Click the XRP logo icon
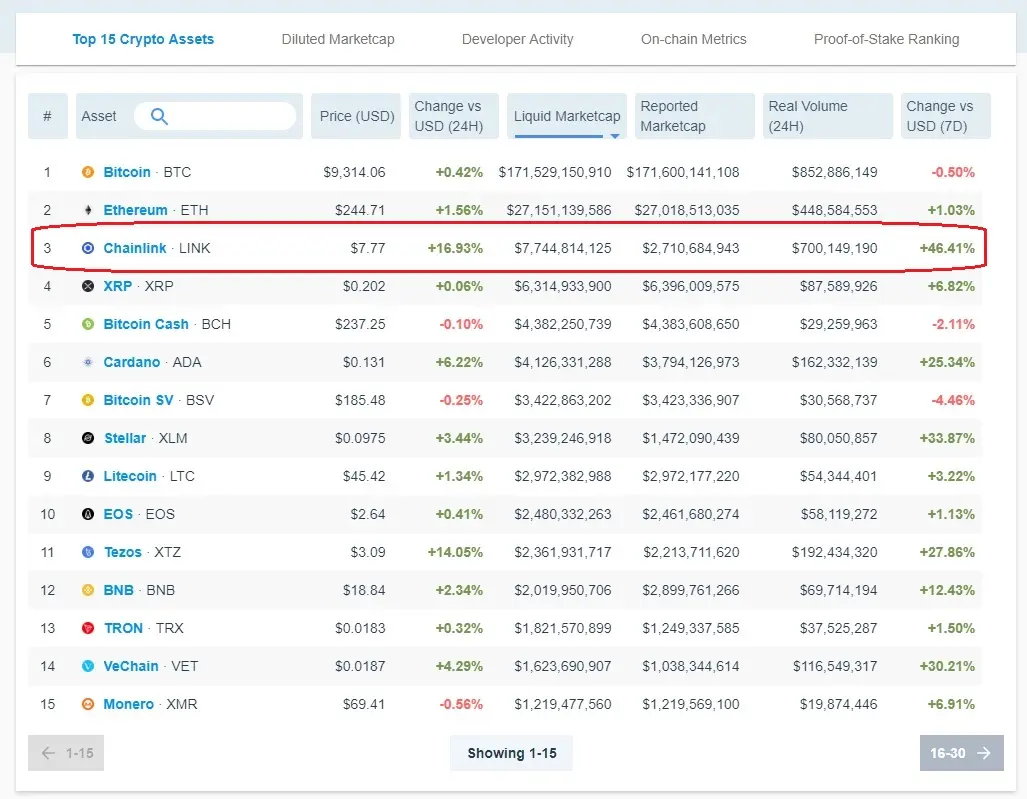Screen dimensions: 1027x799 [x=88, y=286]
